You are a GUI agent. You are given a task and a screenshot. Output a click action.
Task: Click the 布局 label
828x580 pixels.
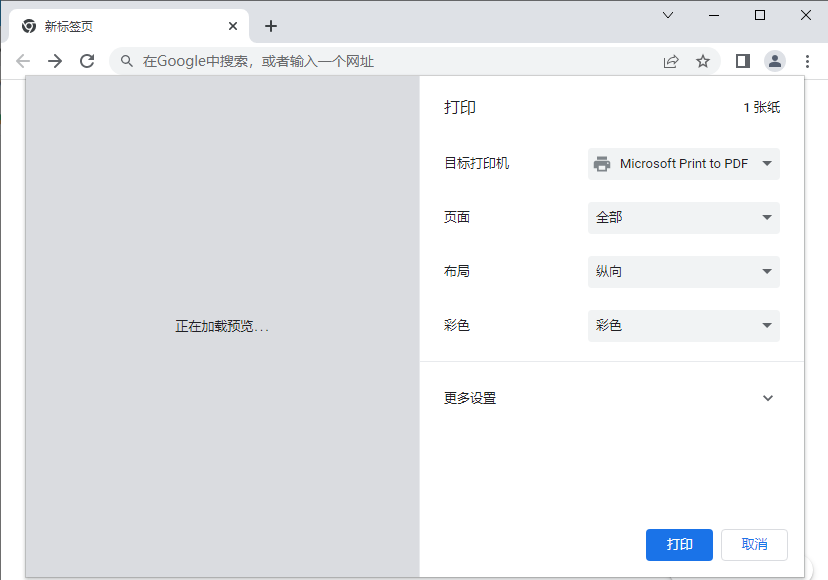point(457,271)
